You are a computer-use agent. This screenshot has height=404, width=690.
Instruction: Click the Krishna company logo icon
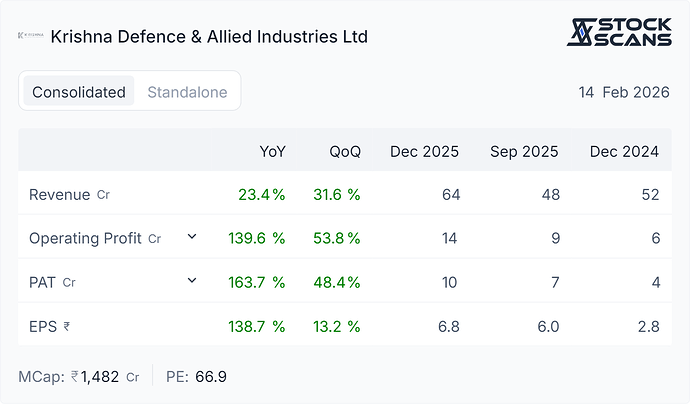pyautogui.click(x=31, y=35)
